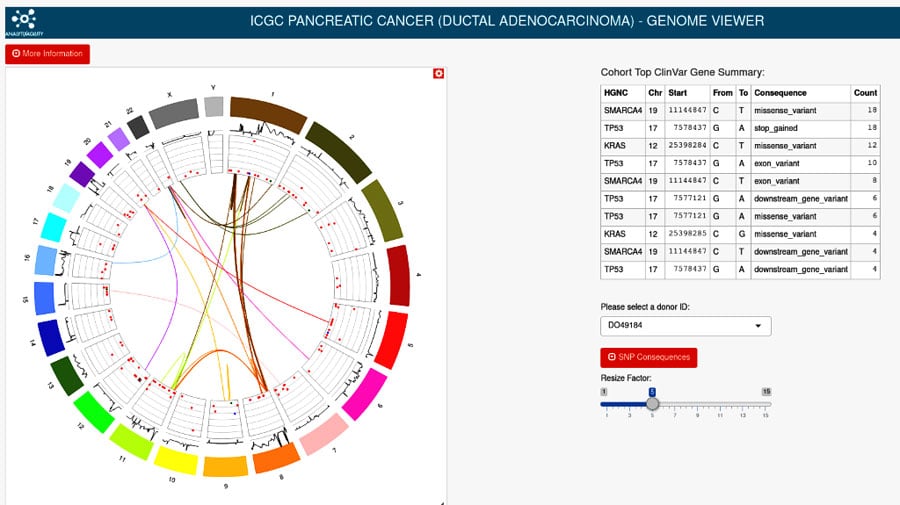Select the TP53 stop_gained table row

coord(740,128)
